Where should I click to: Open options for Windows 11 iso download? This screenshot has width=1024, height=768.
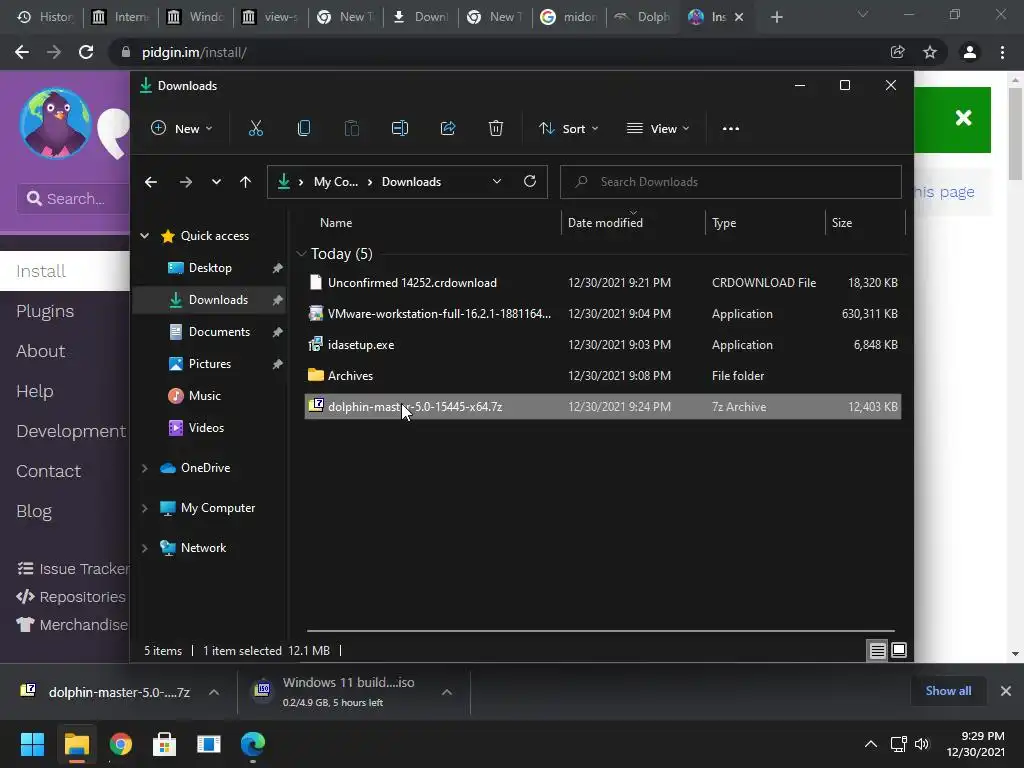(x=447, y=692)
